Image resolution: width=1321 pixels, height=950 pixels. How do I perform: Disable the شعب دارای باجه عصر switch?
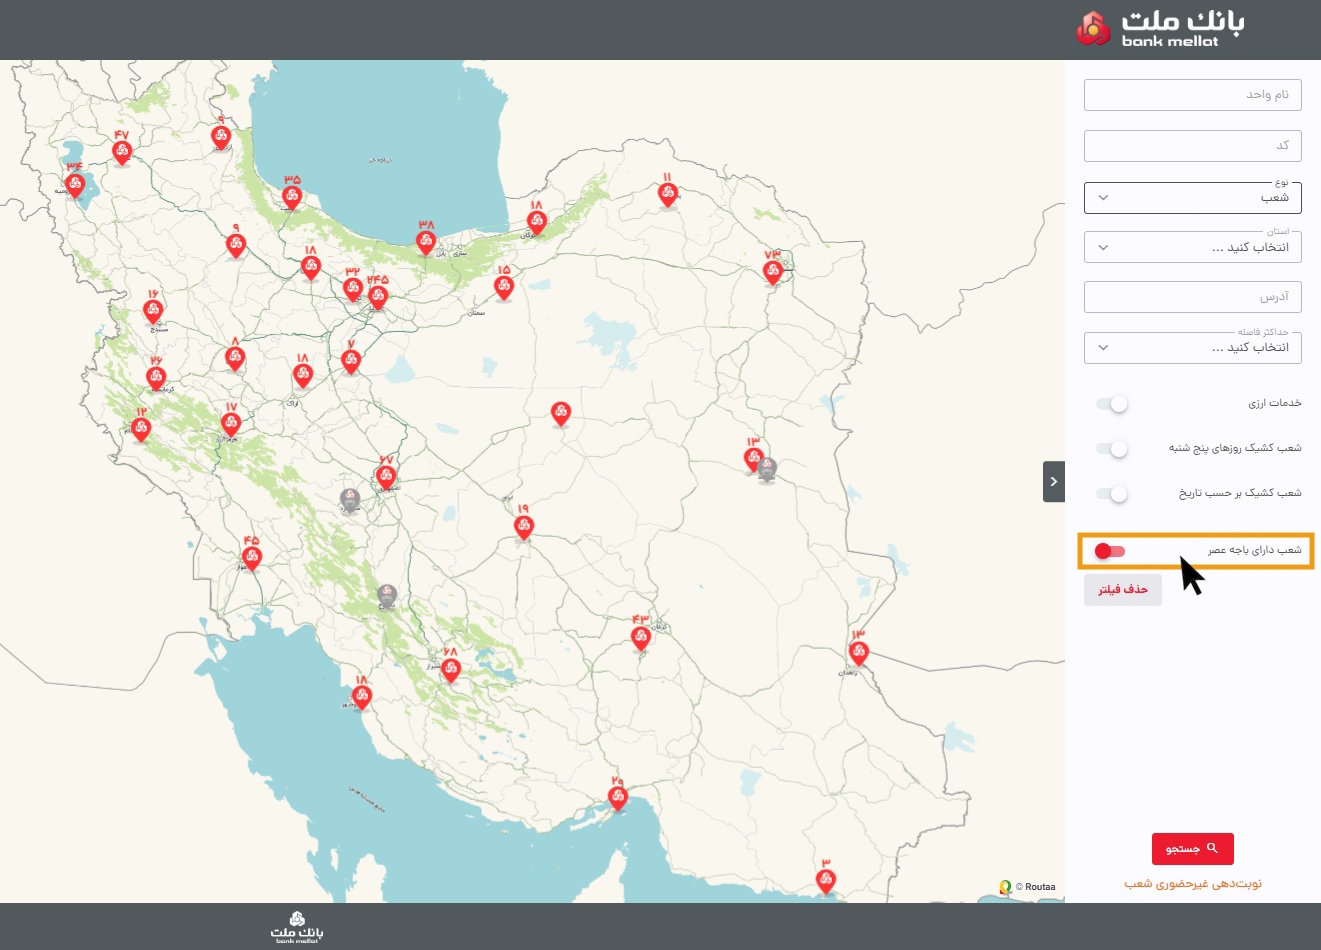[x=1109, y=551]
